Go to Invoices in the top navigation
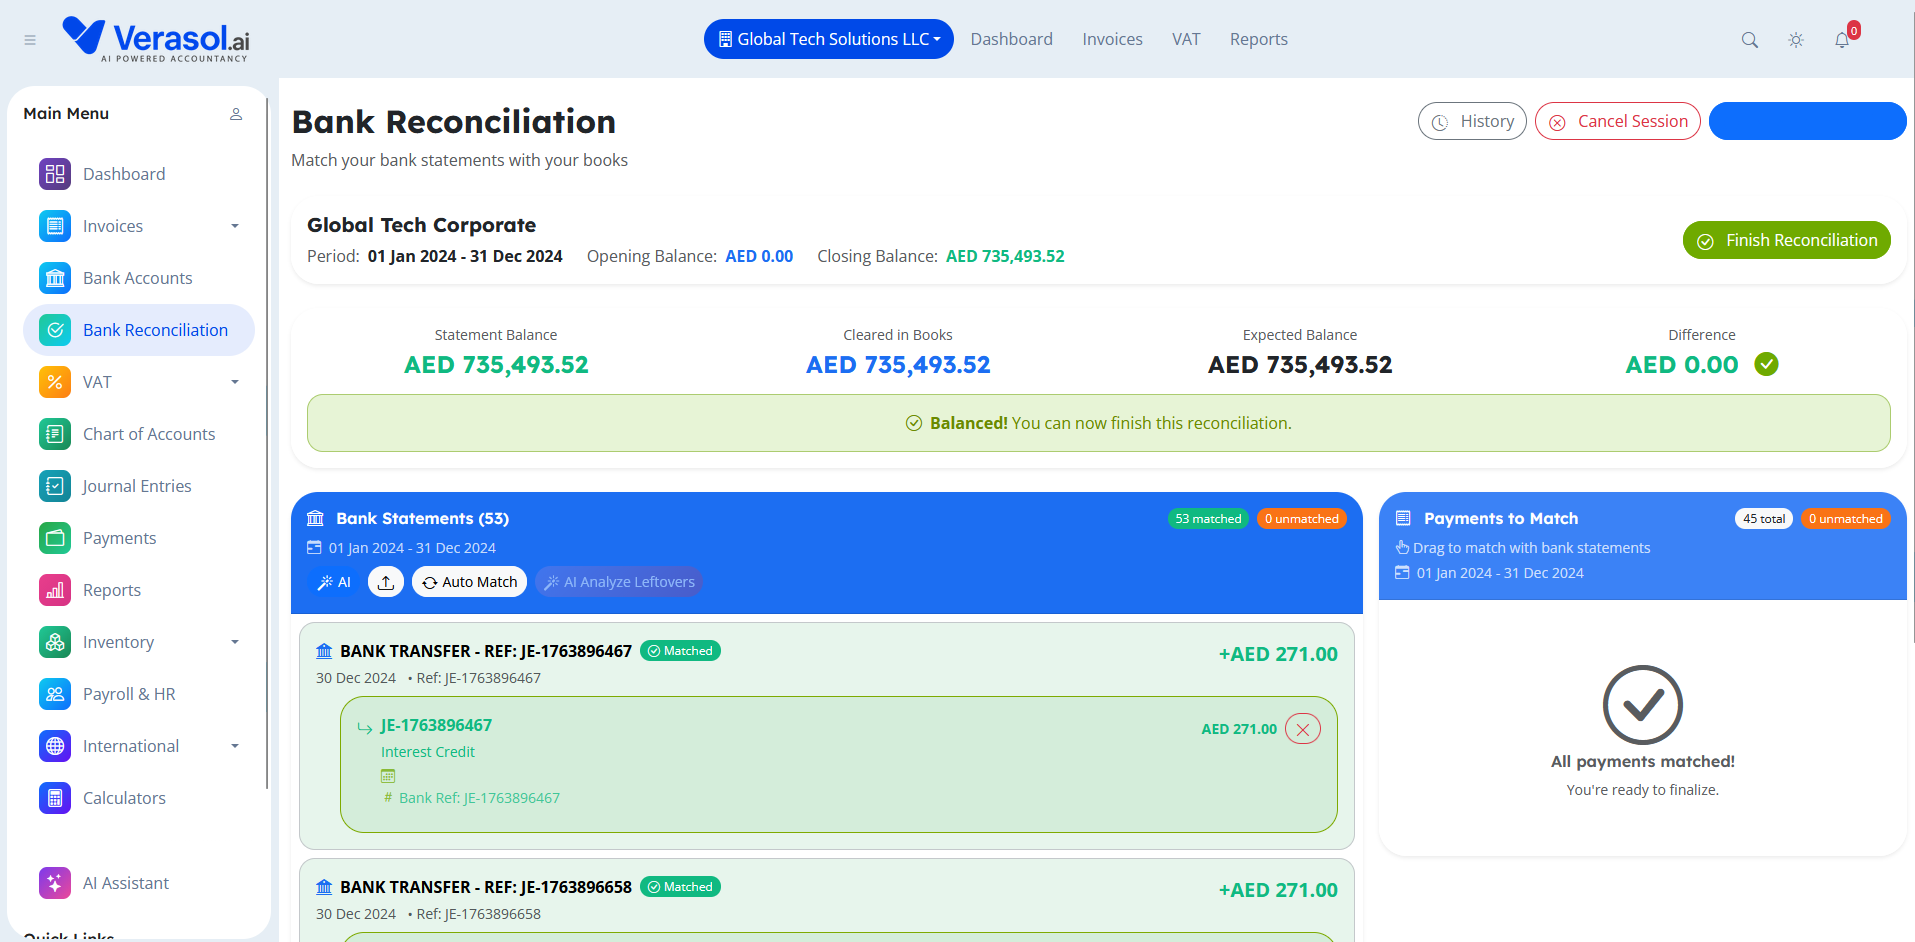The width and height of the screenshot is (1915, 942). (x=1112, y=39)
